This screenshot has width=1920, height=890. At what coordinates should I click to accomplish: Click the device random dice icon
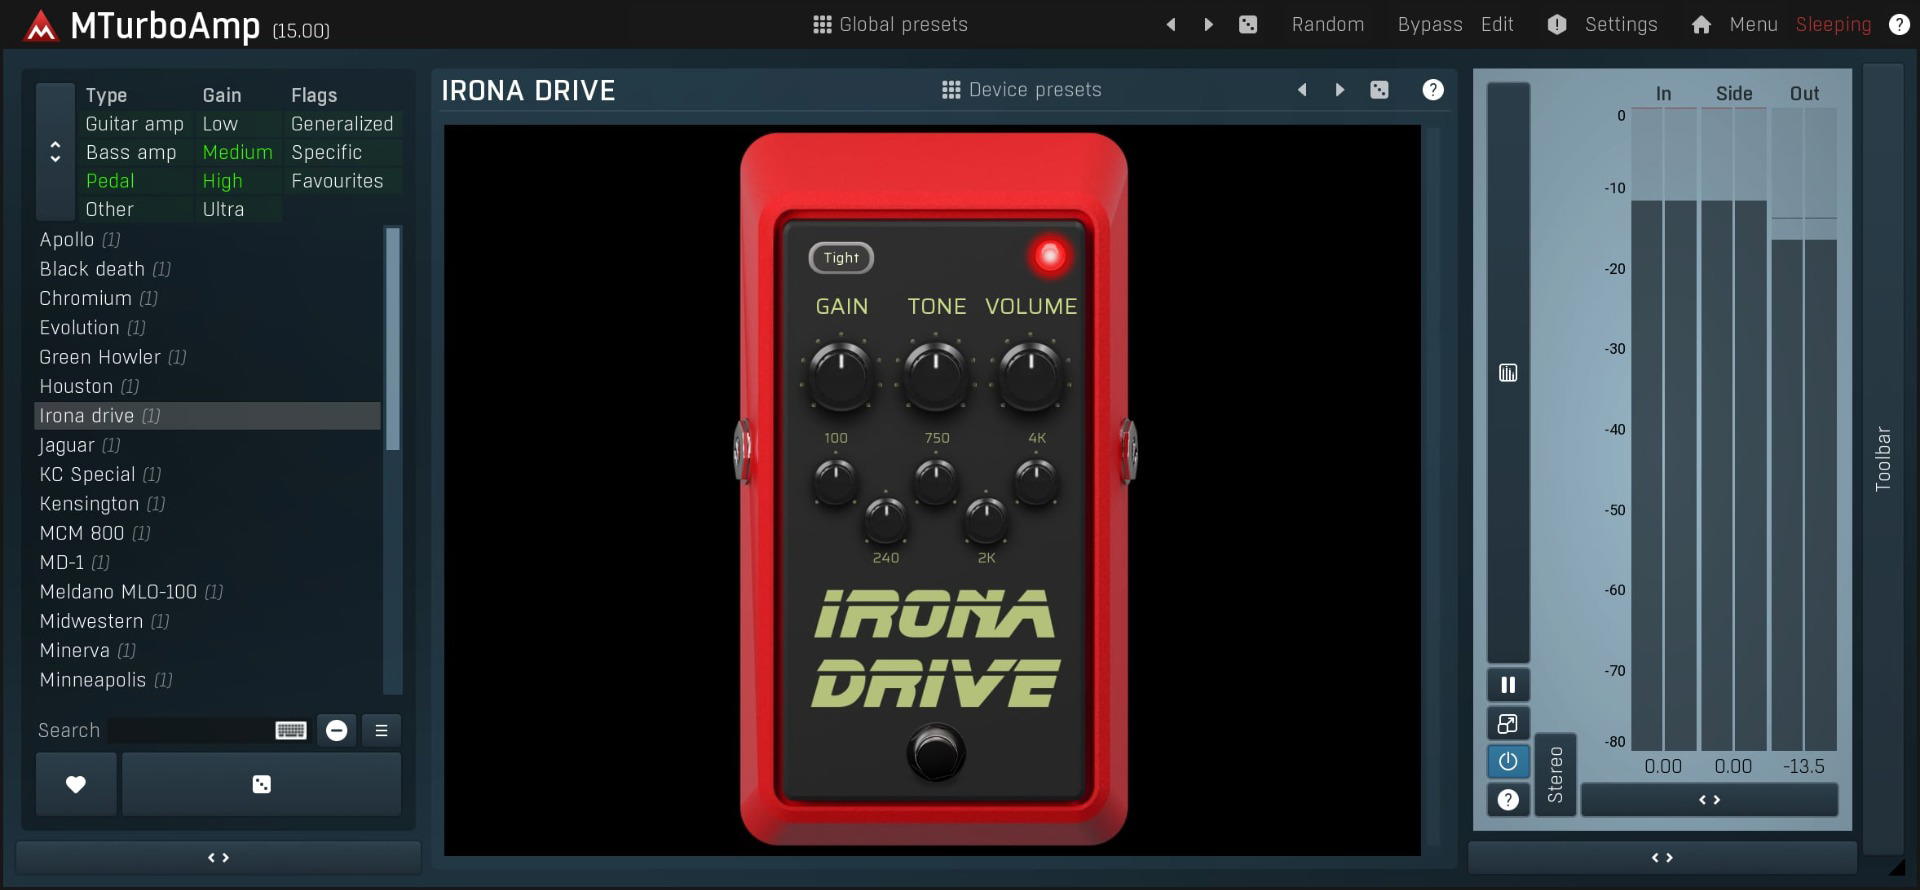click(1379, 90)
